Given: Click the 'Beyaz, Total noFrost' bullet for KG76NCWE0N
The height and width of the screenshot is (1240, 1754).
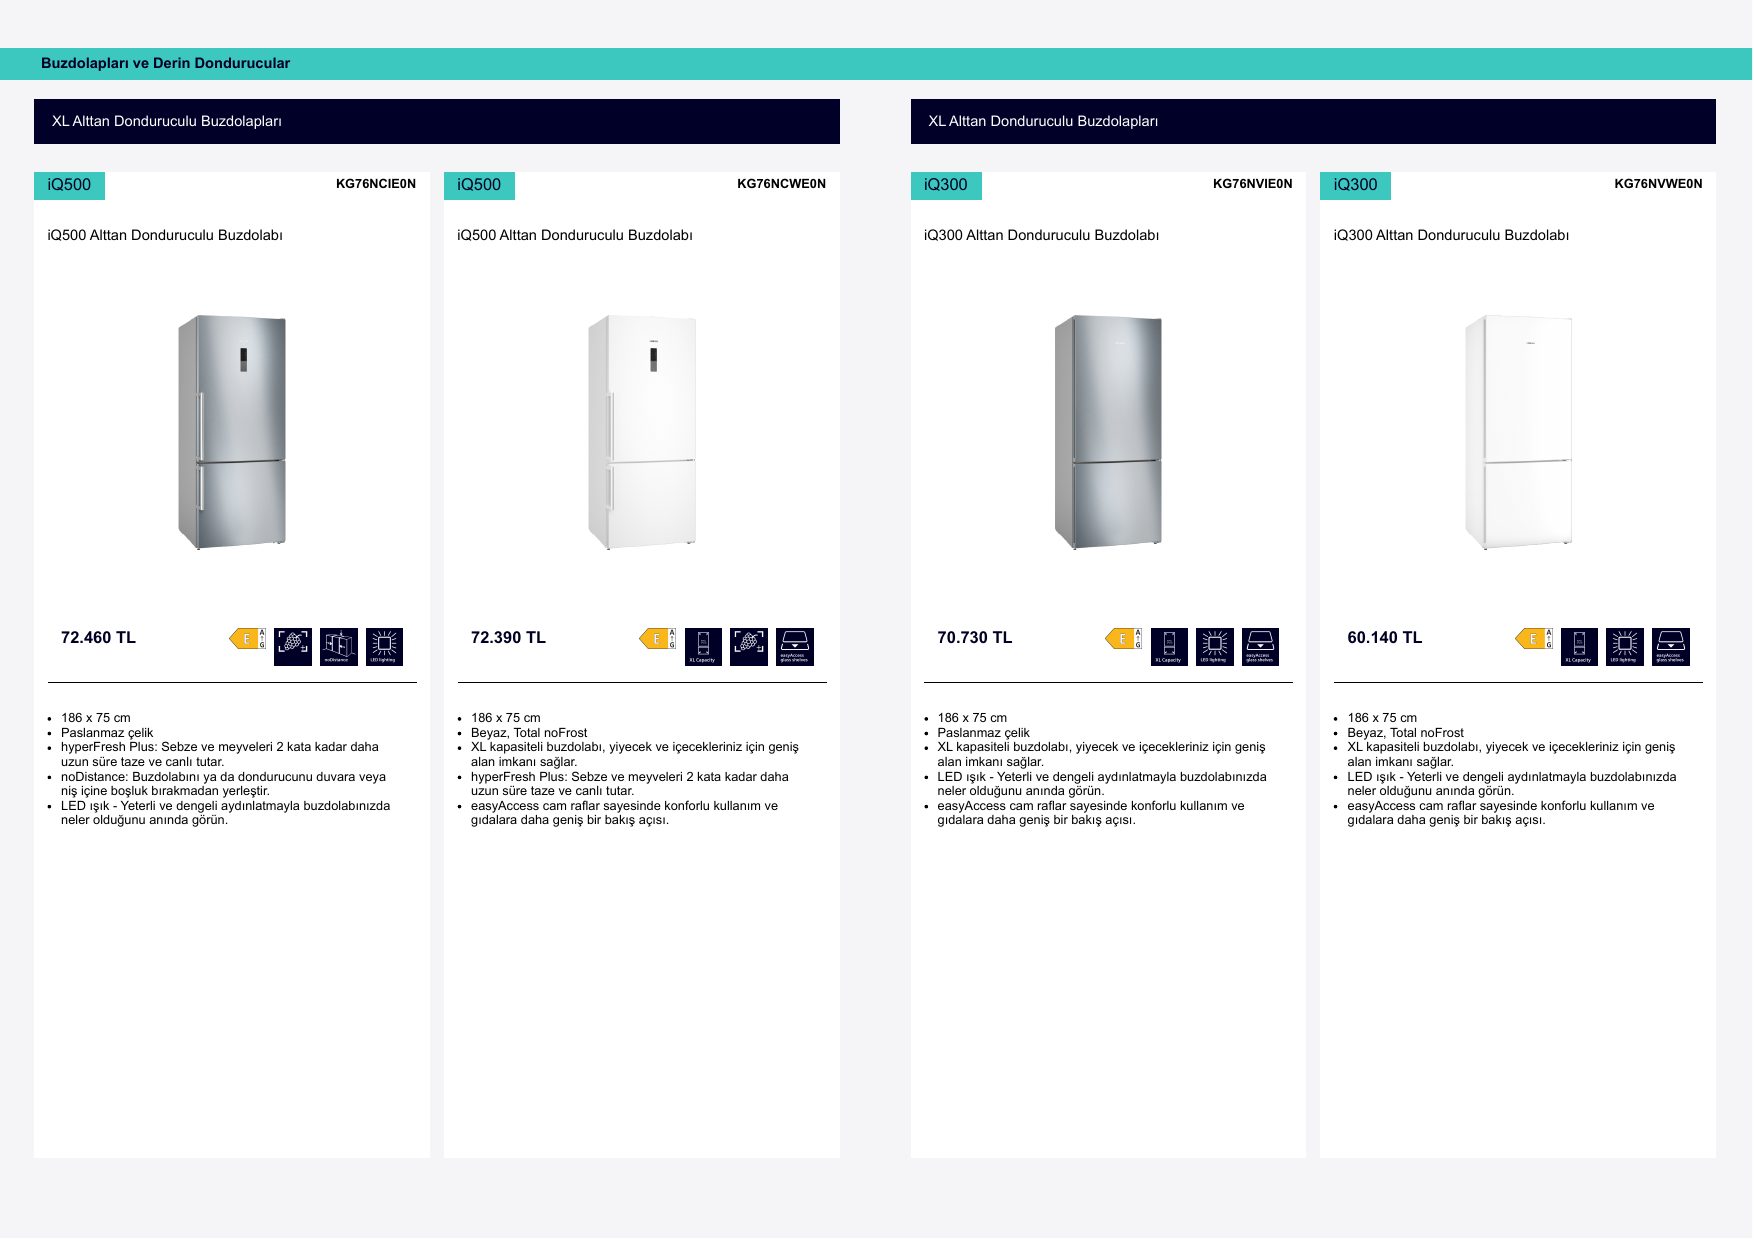Looking at the screenshot, I should (x=529, y=733).
